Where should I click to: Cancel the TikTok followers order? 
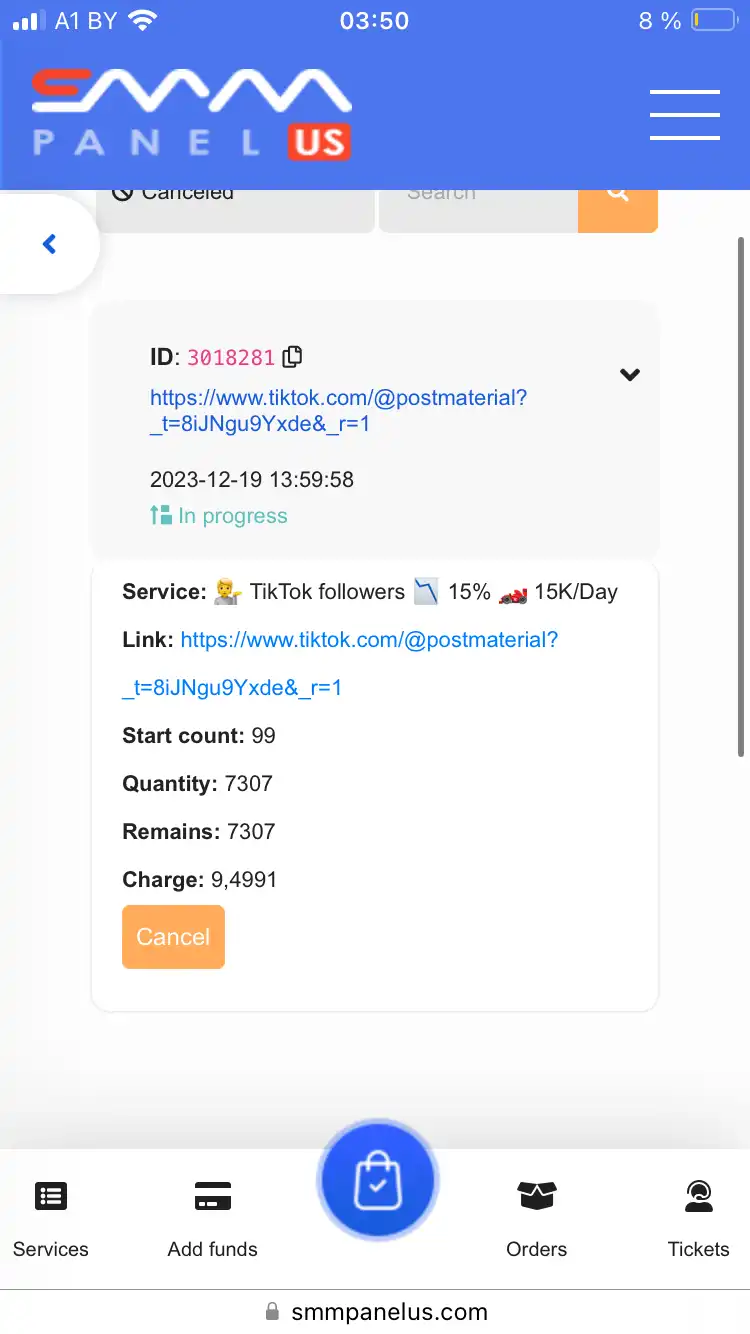point(173,937)
